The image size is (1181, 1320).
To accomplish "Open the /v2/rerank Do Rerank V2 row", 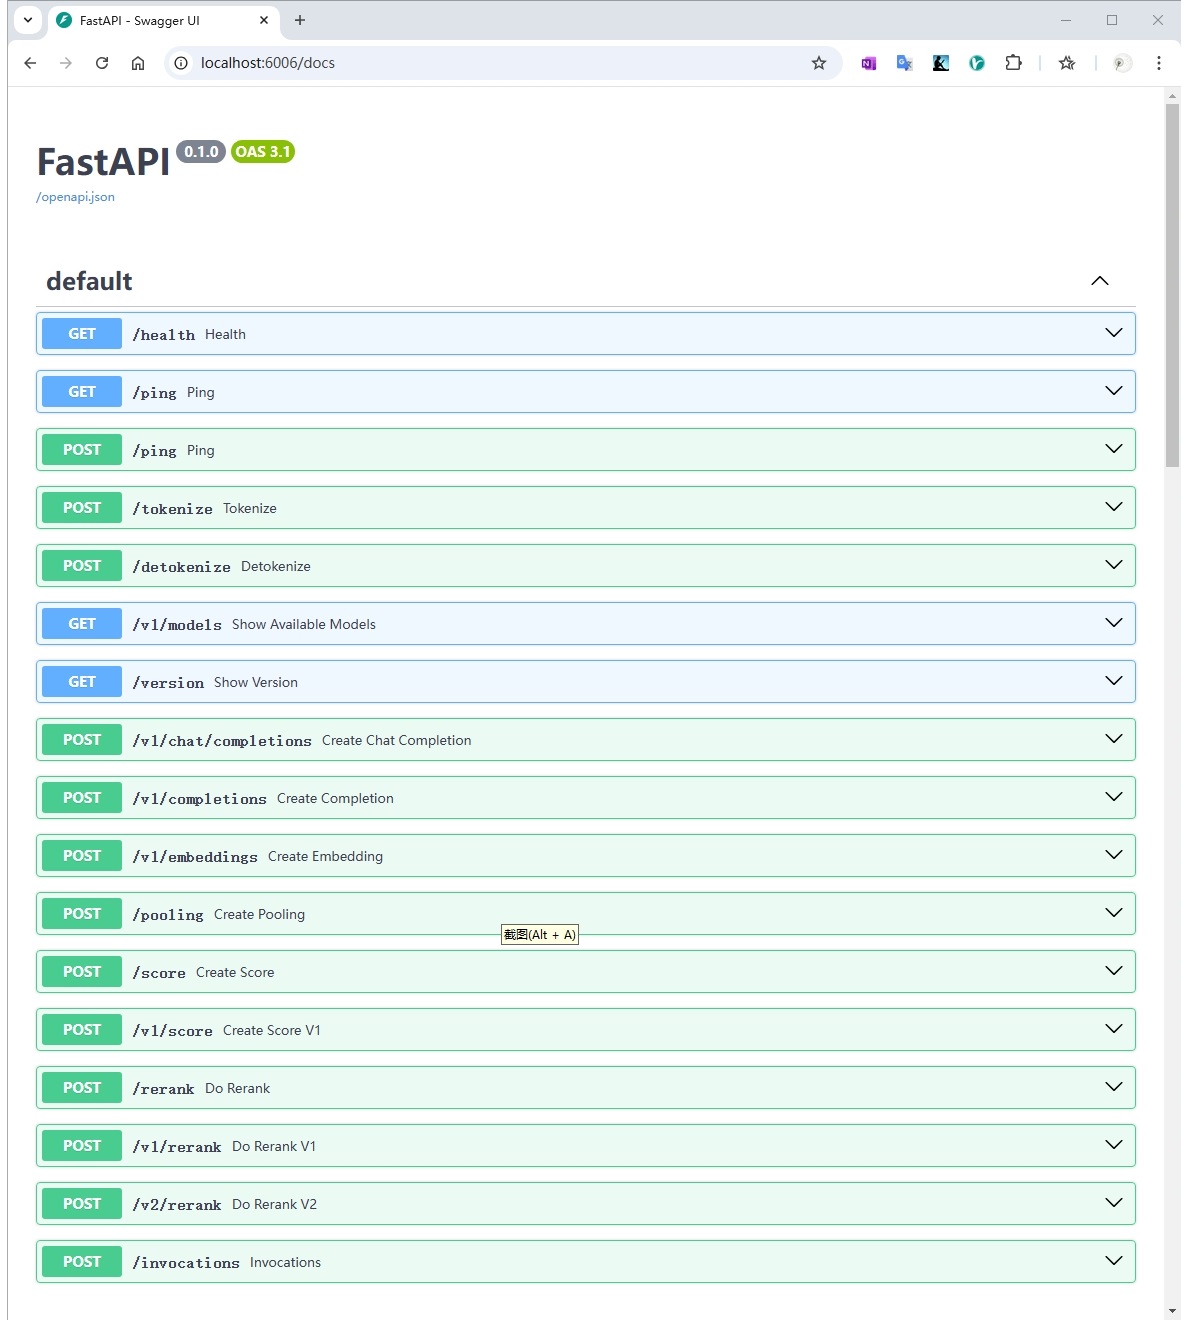I will [586, 1204].
